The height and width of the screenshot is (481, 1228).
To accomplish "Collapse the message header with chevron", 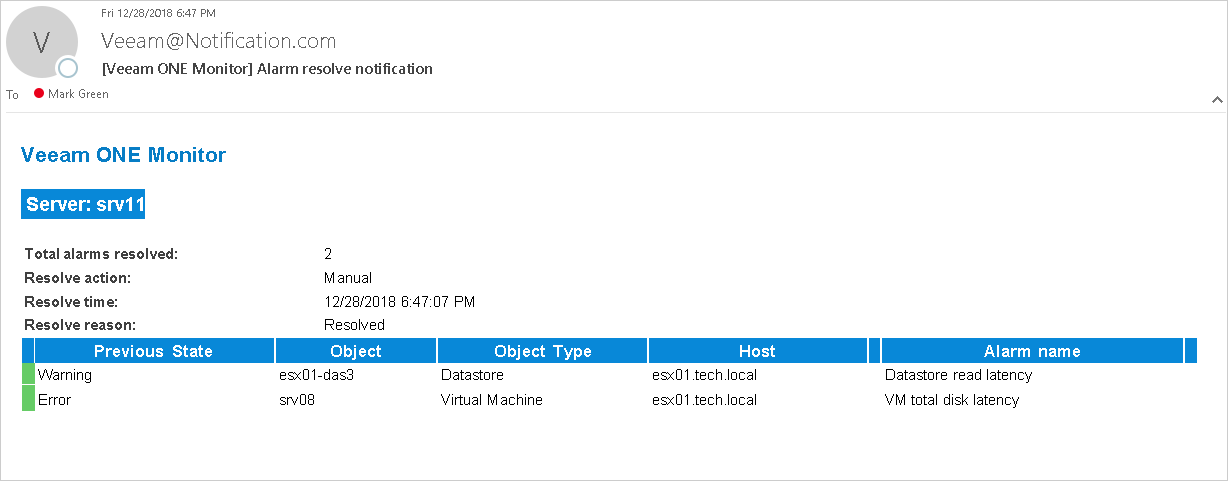I will point(1217,99).
